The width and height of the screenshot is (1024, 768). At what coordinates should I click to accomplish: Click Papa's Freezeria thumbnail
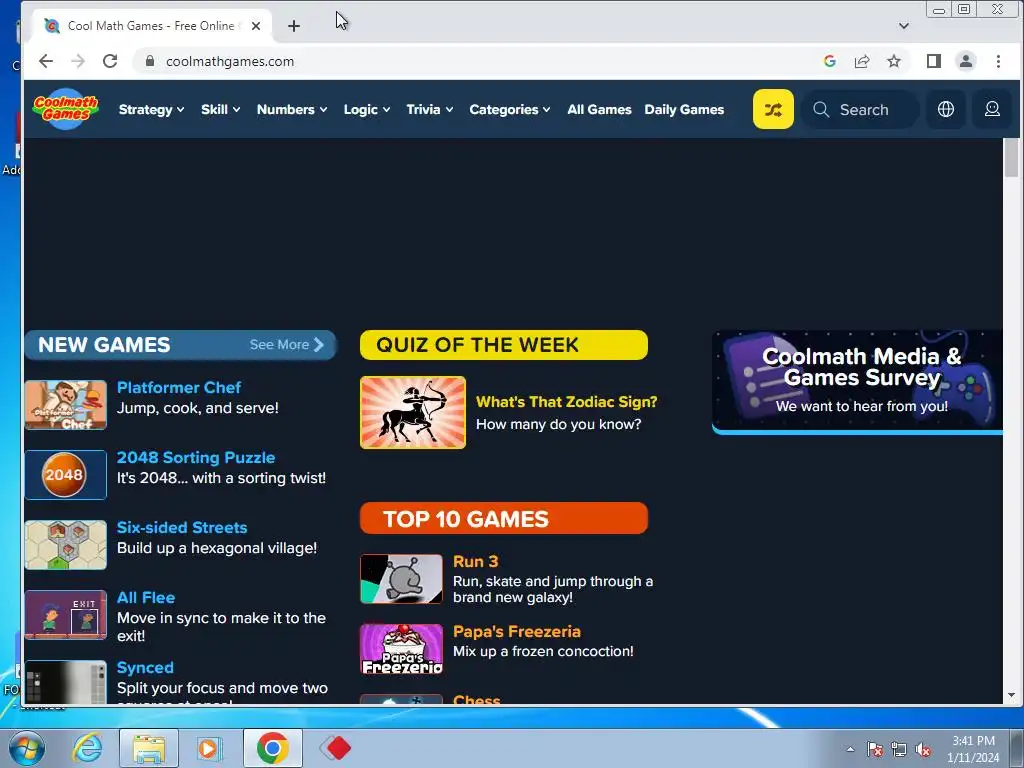pos(402,648)
